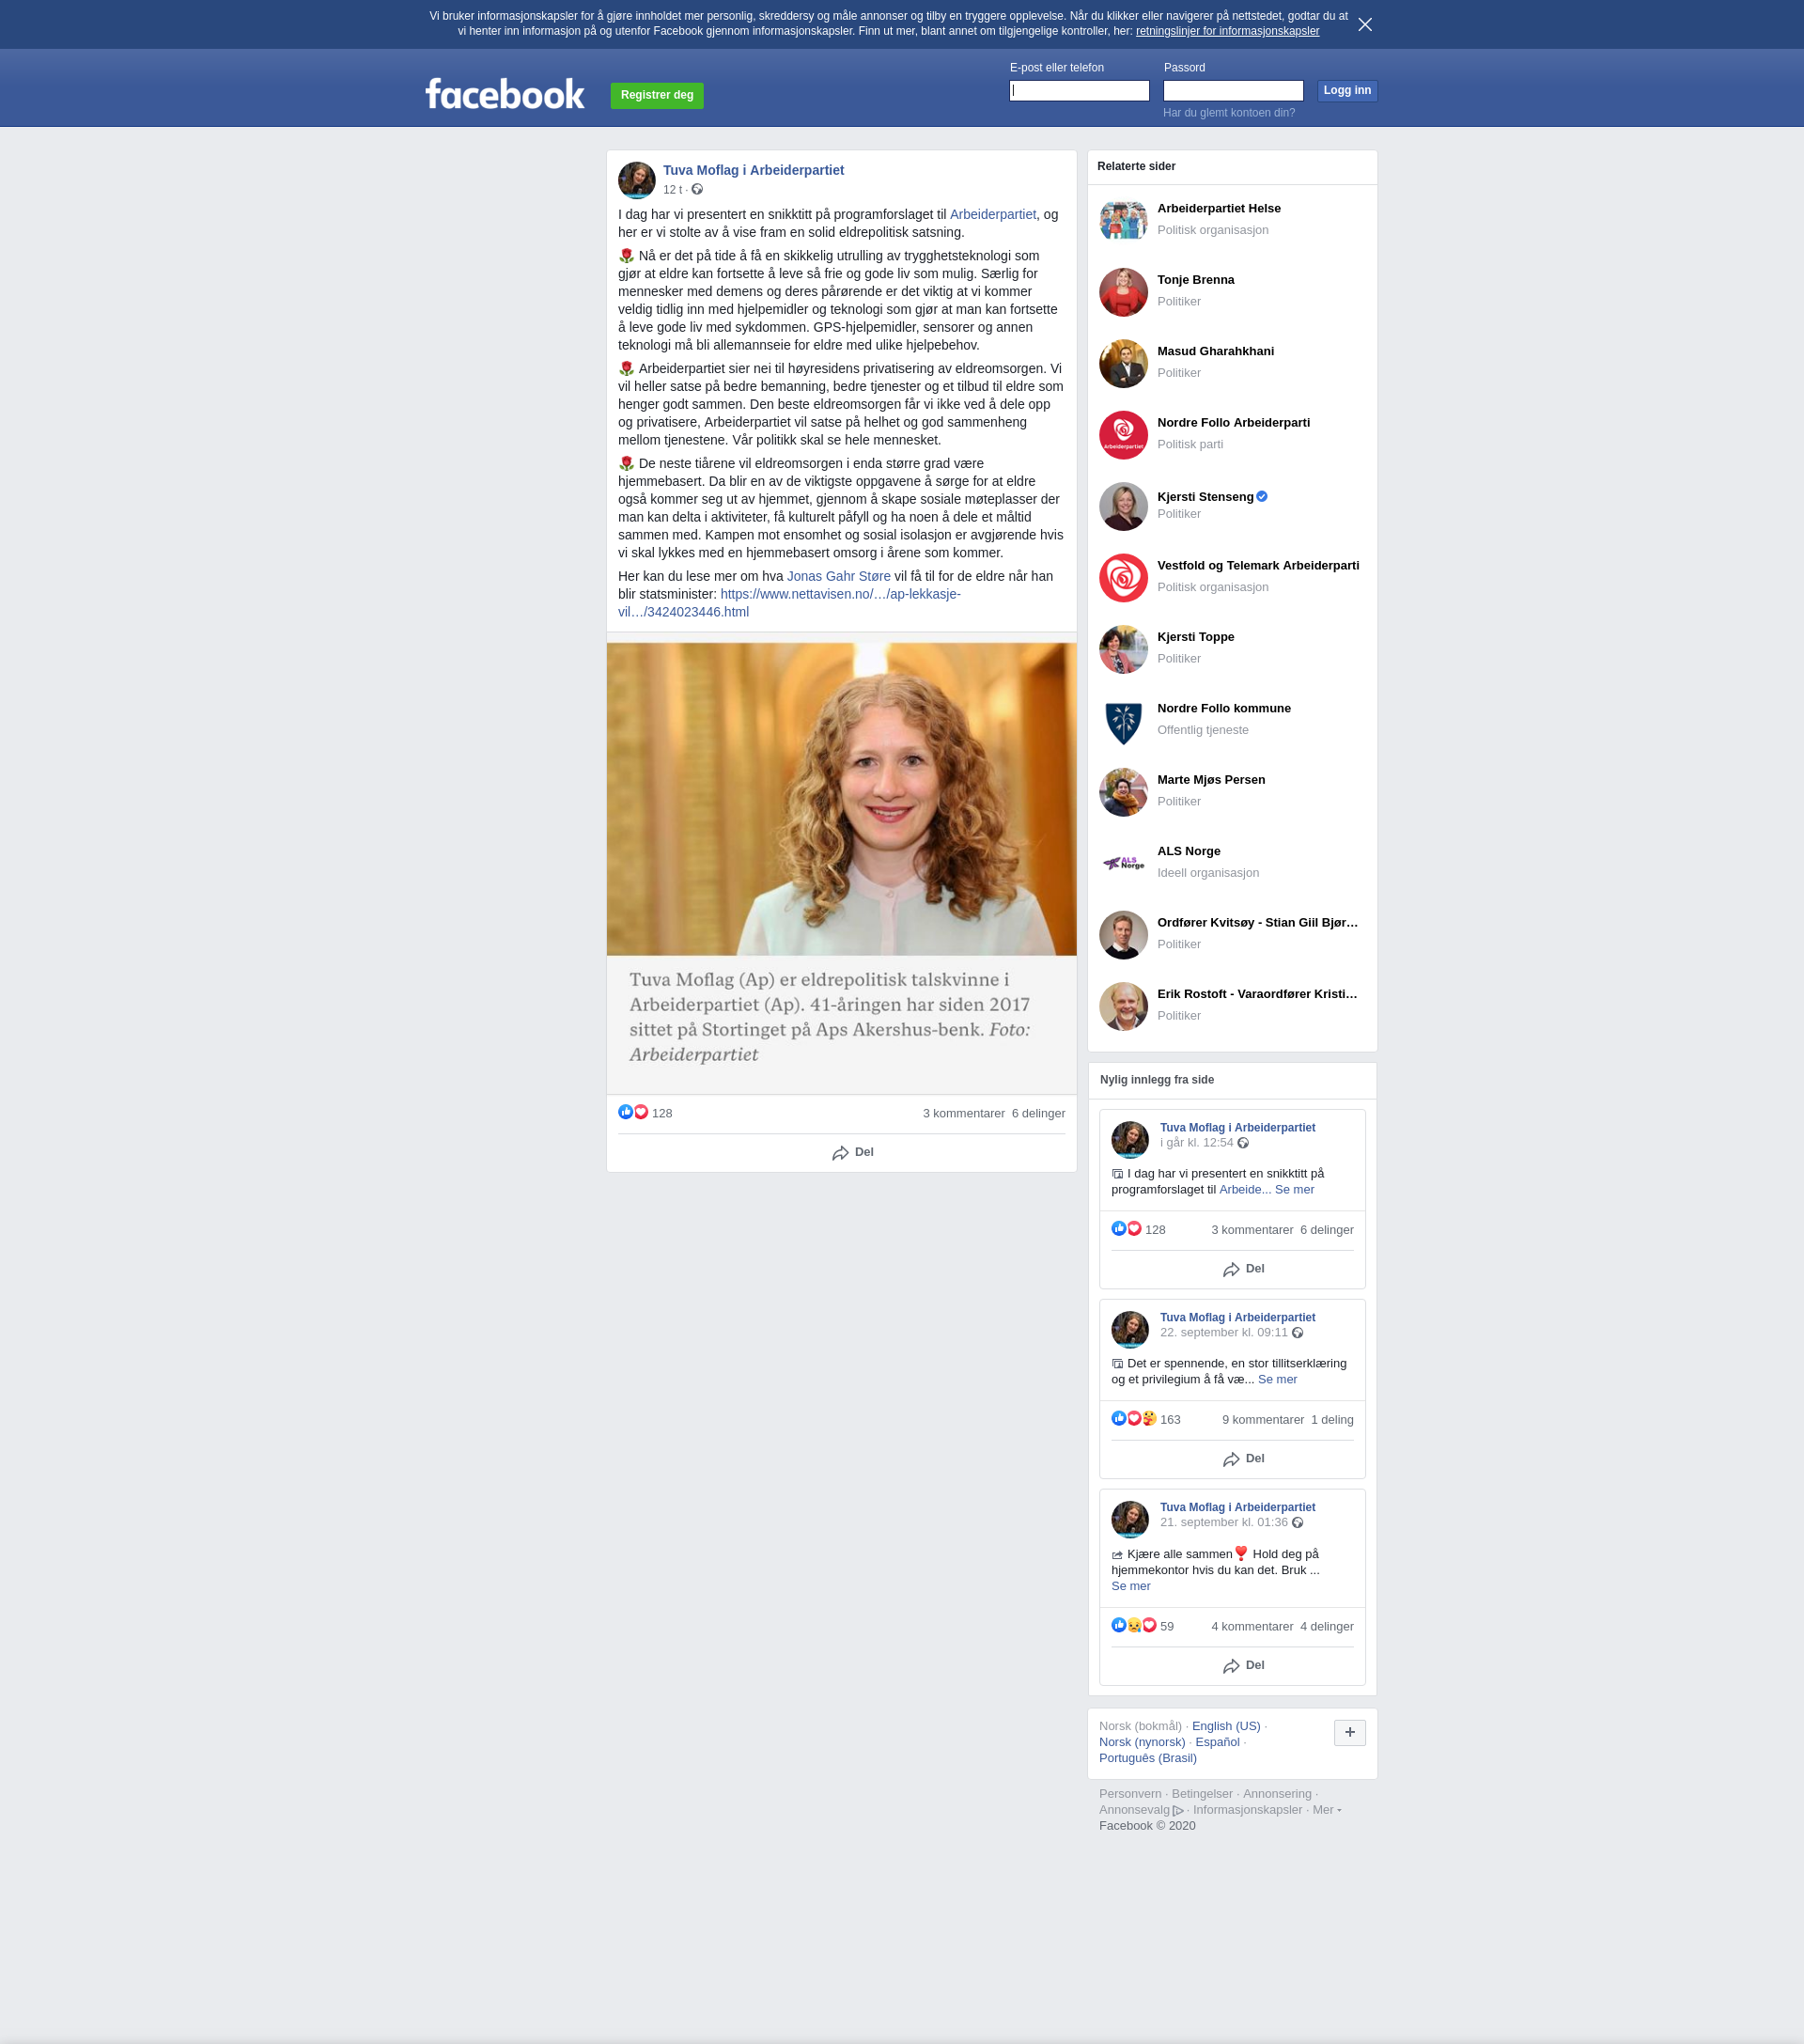Click globe icon next to i går kl. 12:54
This screenshot has height=2044, width=1804.
tap(1243, 1143)
